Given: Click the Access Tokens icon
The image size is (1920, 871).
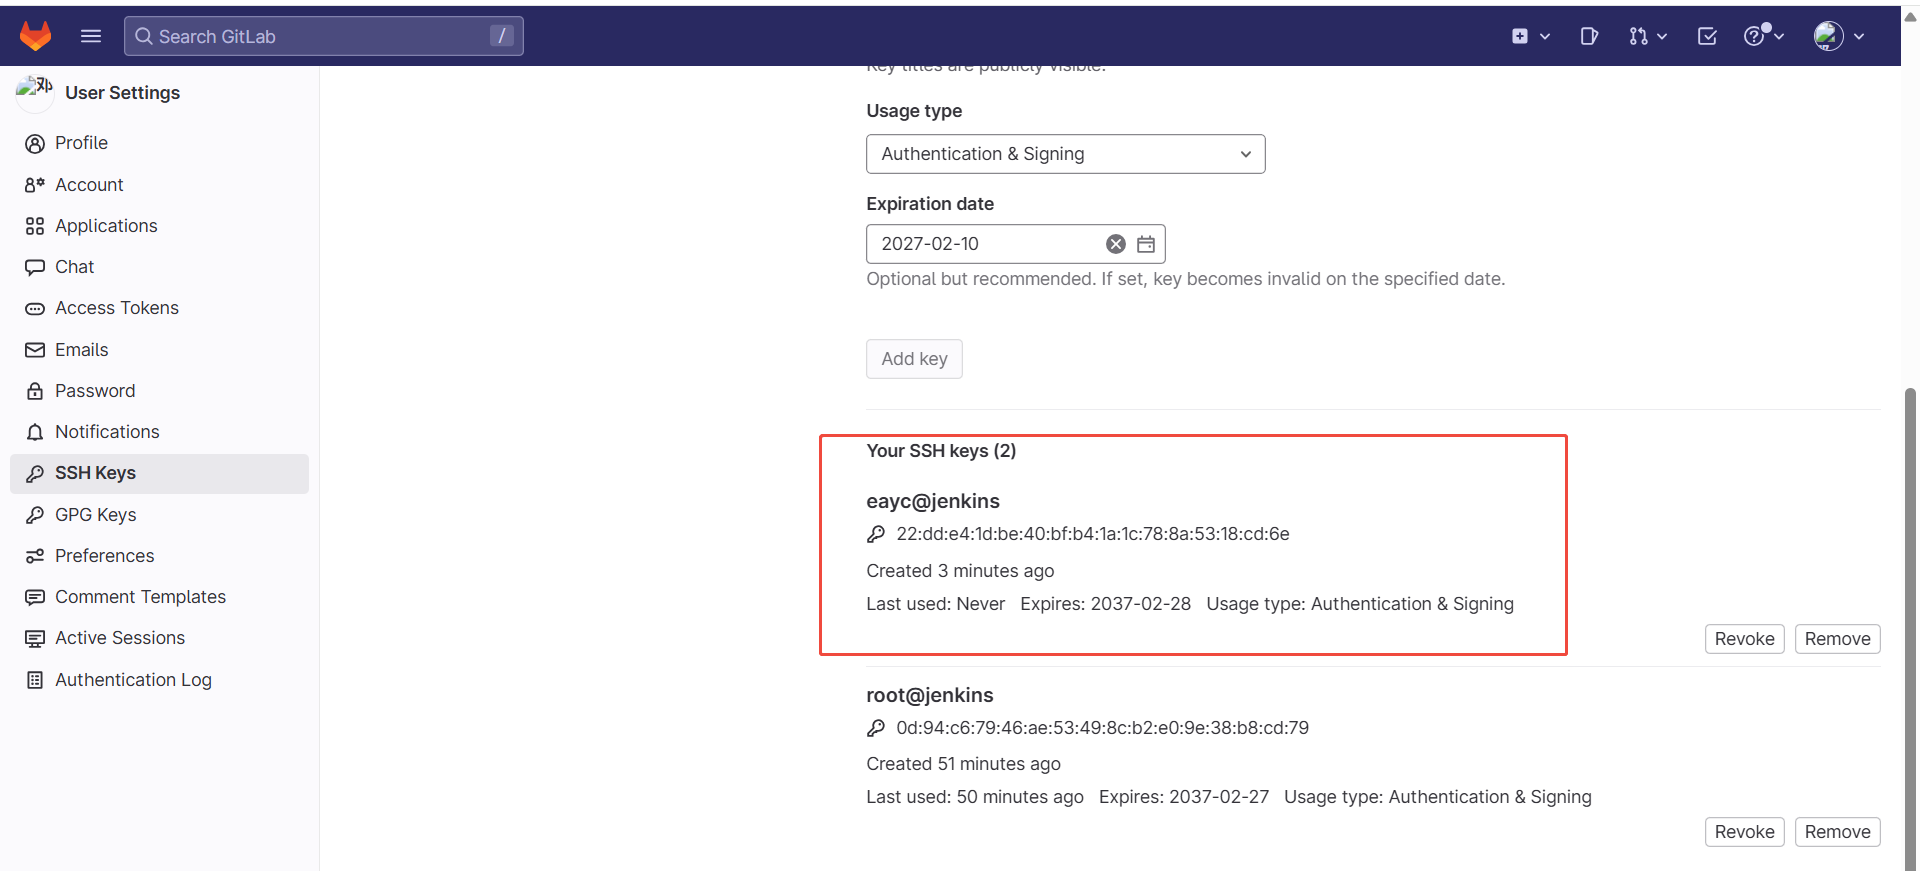Looking at the screenshot, I should 35,309.
